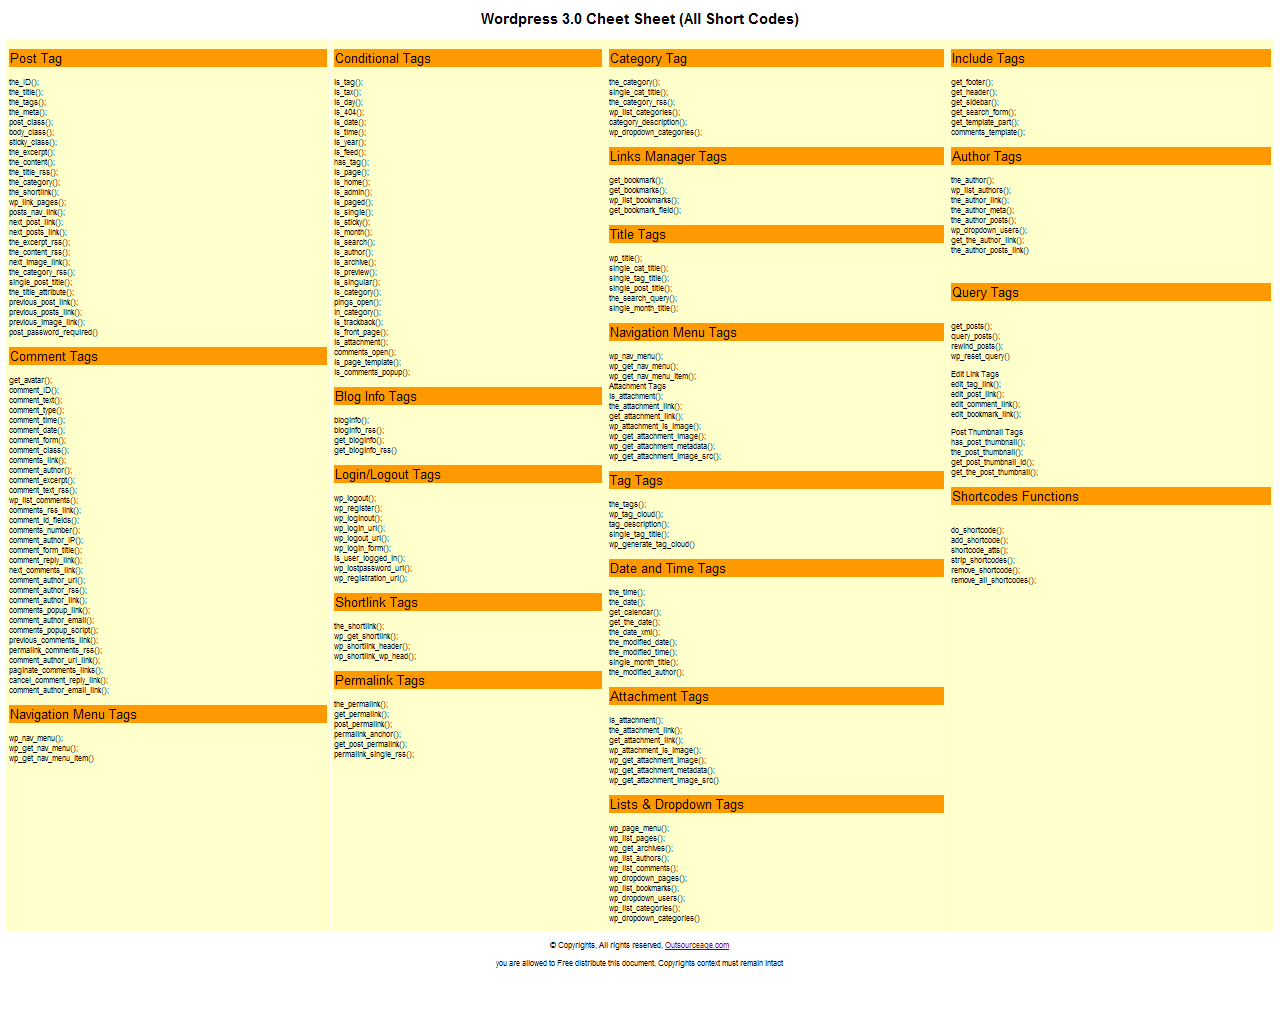1280x1024 pixels.
Task: Click the Wordpress 3.0 Cheet Sheet page title
Action: (640, 19)
